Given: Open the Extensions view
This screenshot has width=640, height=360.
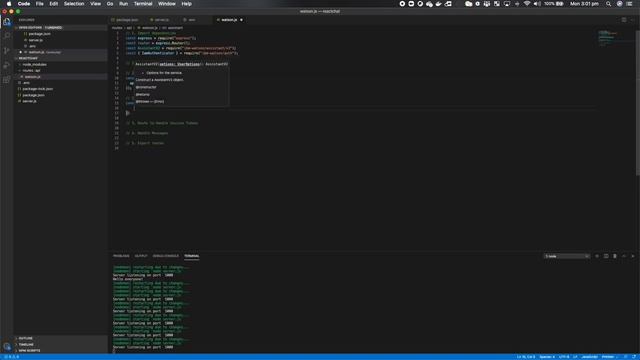Looking at the screenshot, I should coord(7,80).
